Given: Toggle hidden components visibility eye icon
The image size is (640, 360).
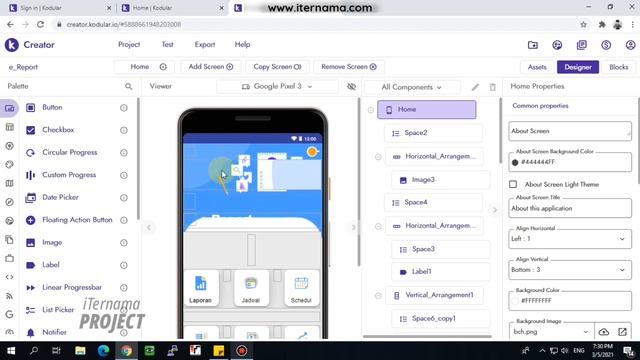Looking at the screenshot, I should tap(351, 87).
